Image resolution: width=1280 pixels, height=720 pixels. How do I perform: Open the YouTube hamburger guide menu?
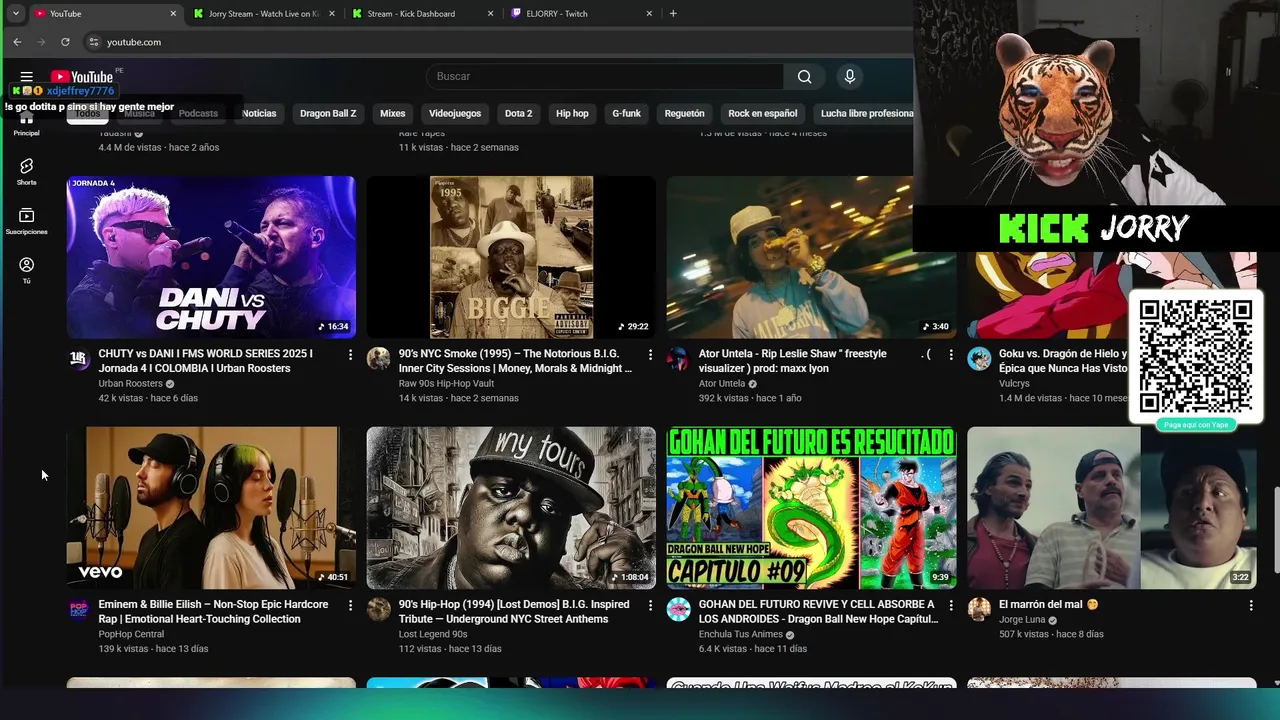tap(27, 77)
